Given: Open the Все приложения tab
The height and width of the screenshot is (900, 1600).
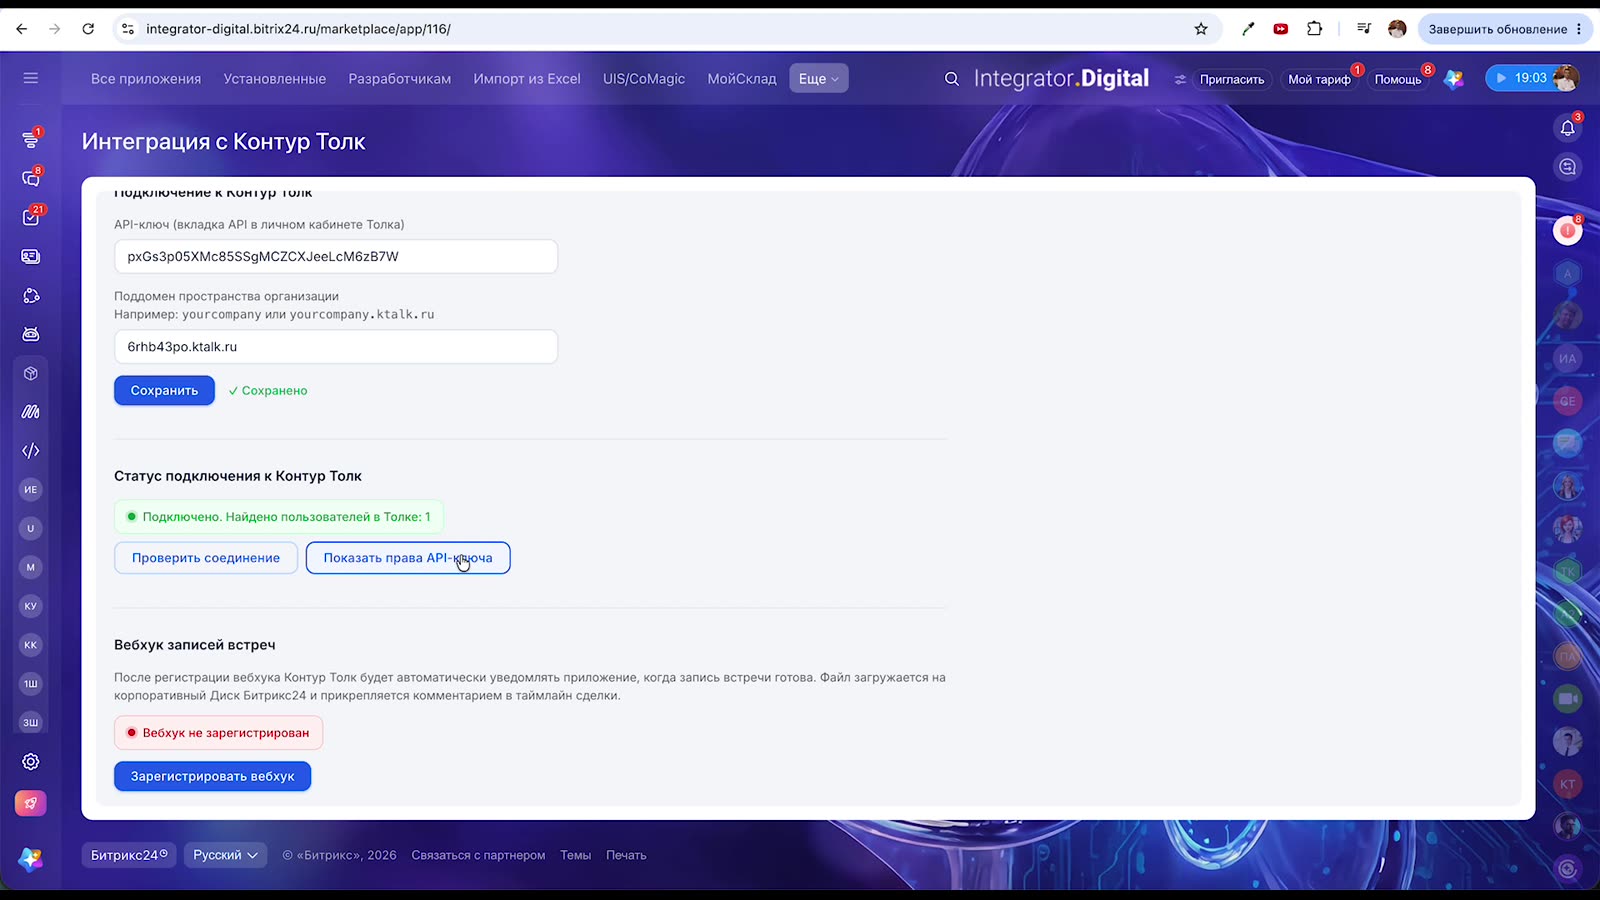Looking at the screenshot, I should pos(146,79).
